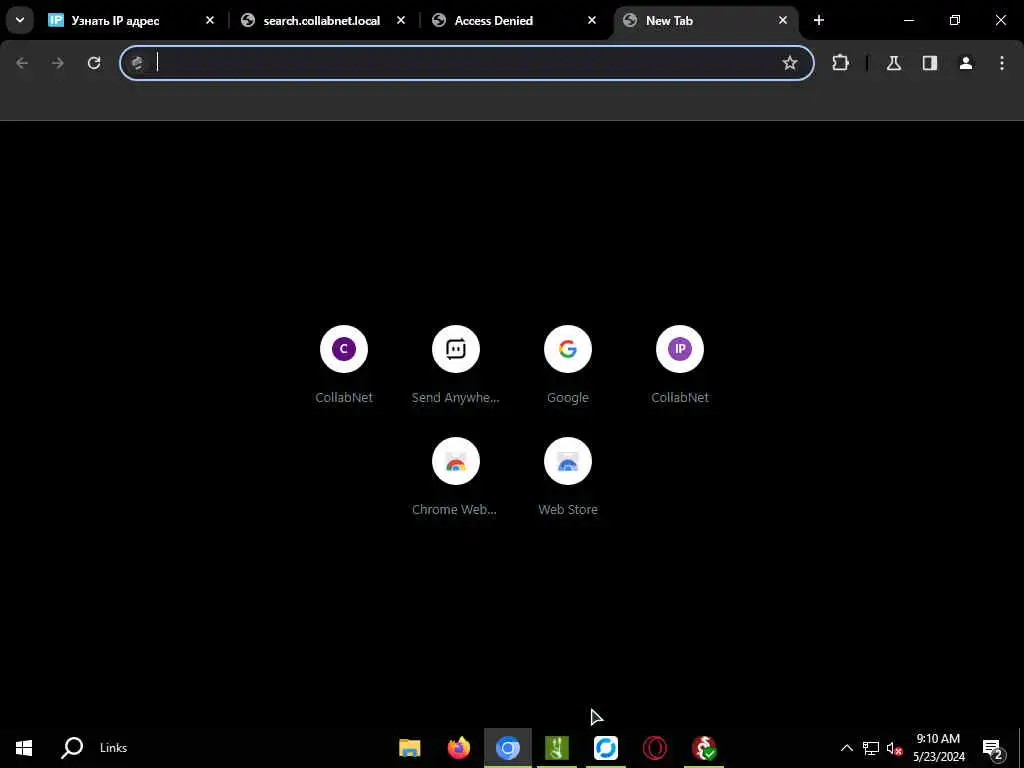This screenshot has width=1024, height=768.
Task: Open the network status tray icon
Action: [871, 748]
